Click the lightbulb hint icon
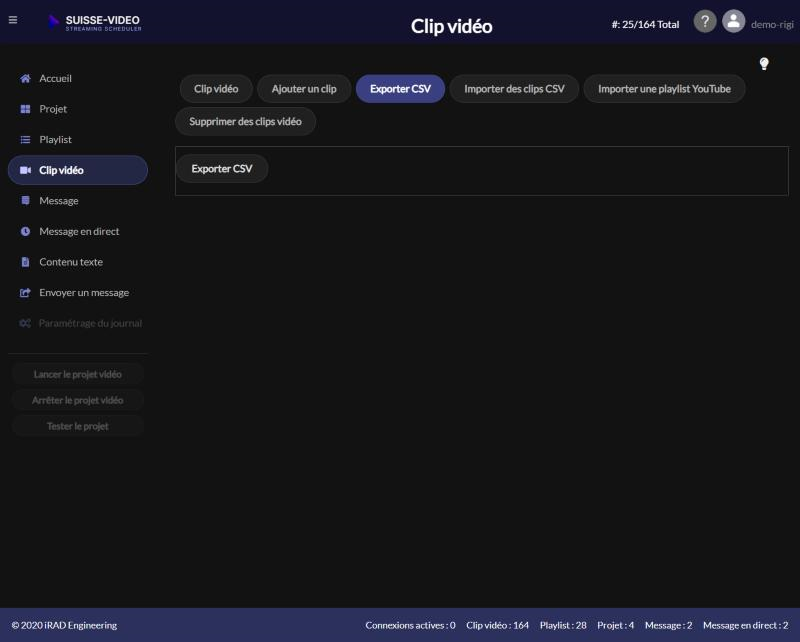Viewport: 800px width, 642px height. point(763,64)
